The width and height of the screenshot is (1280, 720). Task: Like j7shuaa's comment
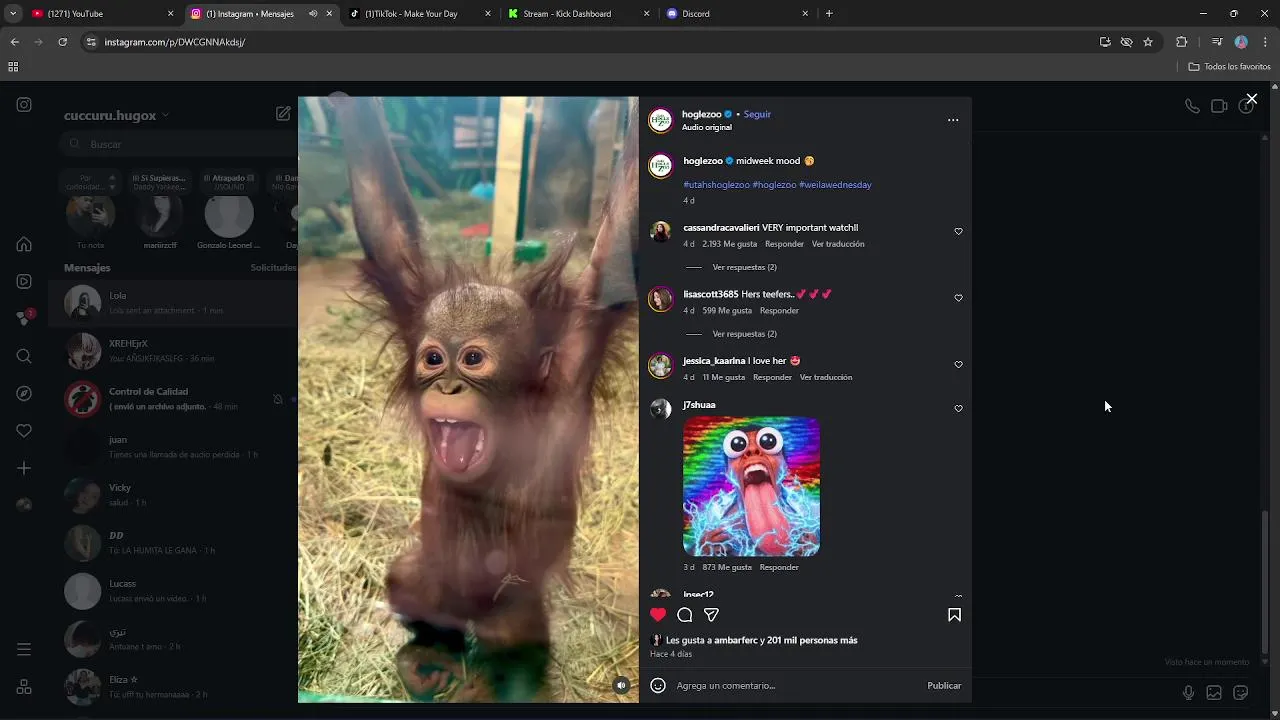(x=958, y=409)
